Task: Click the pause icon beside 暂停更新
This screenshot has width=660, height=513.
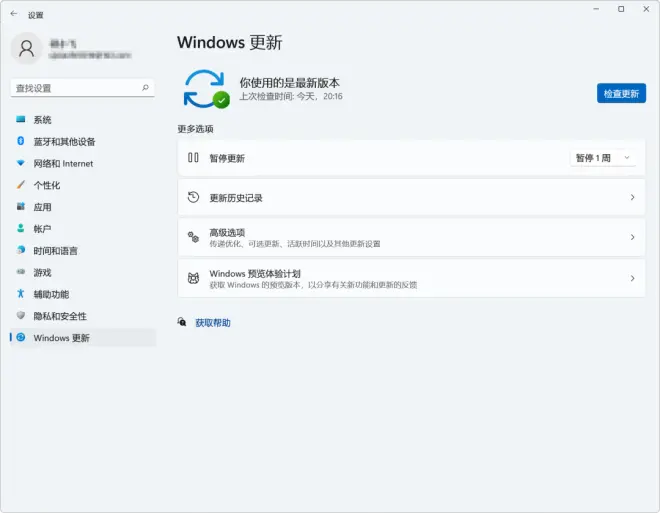Action: click(193, 158)
